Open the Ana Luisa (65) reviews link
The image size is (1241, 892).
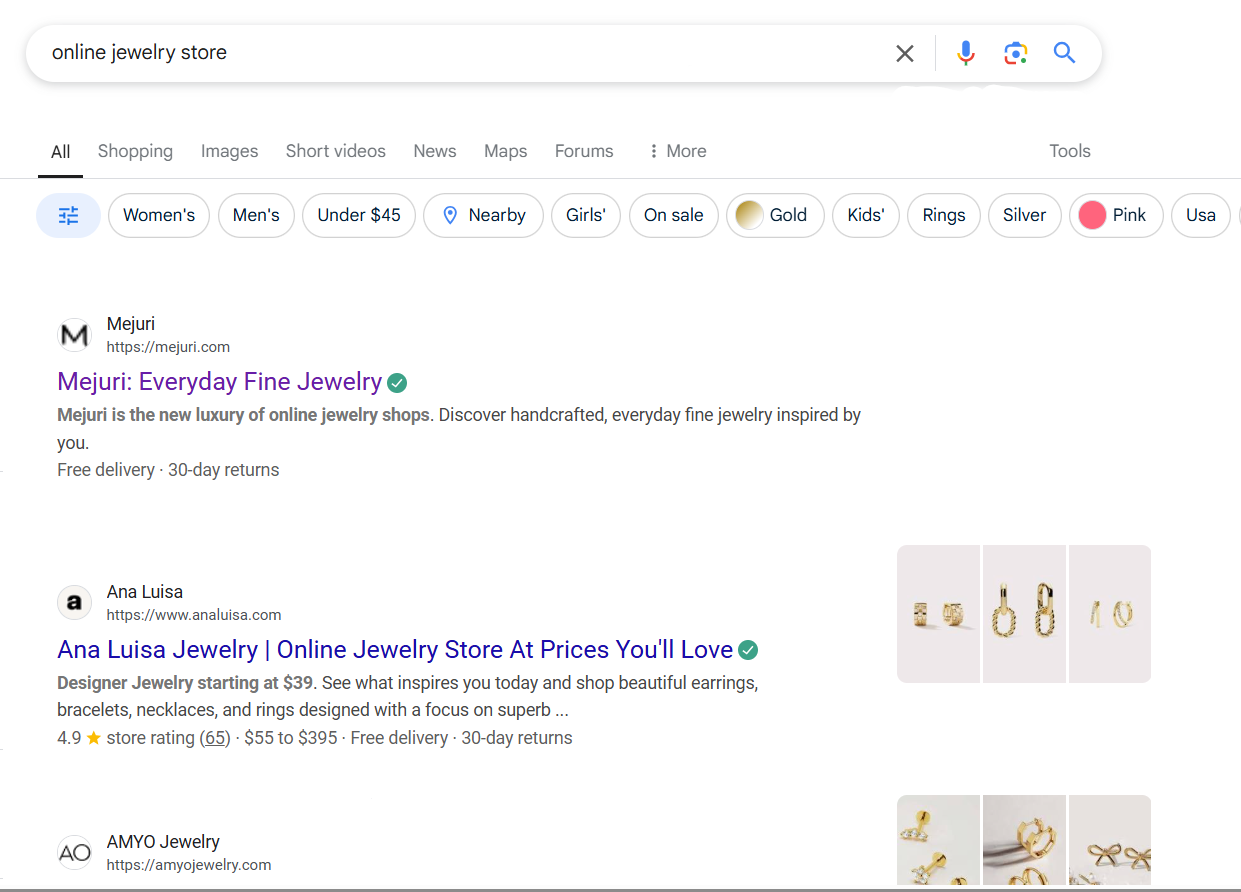tap(215, 738)
